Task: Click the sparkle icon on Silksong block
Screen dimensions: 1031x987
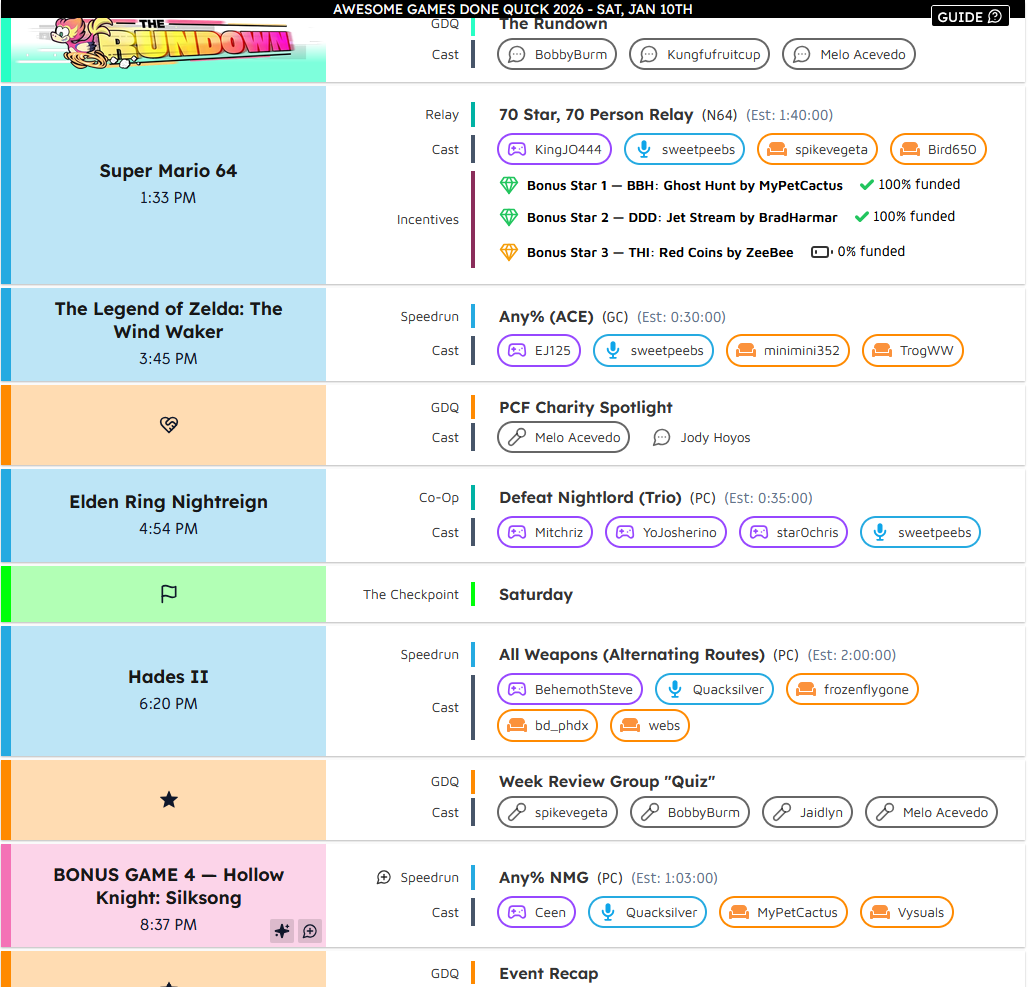Action: click(282, 931)
